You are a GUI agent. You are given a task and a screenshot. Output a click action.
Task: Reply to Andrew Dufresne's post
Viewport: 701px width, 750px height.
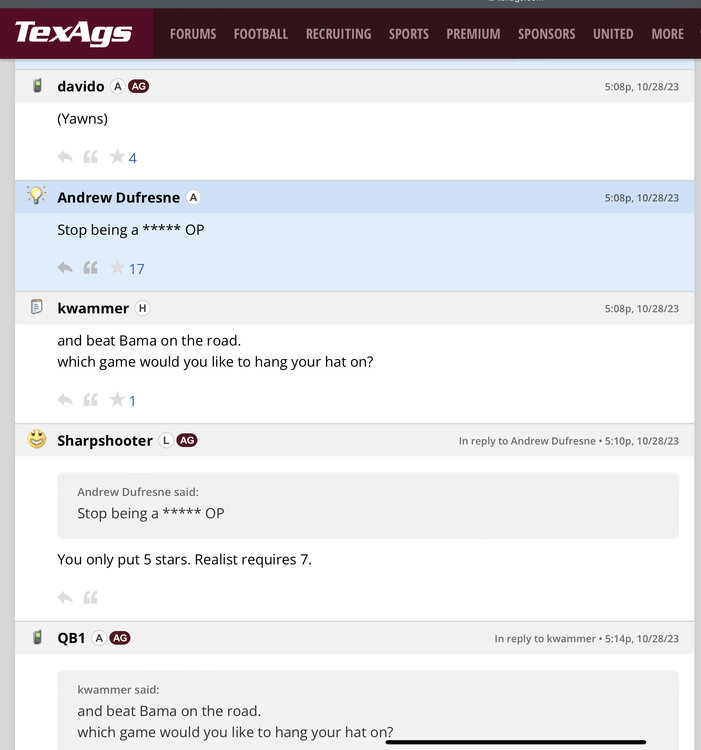pos(65,268)
